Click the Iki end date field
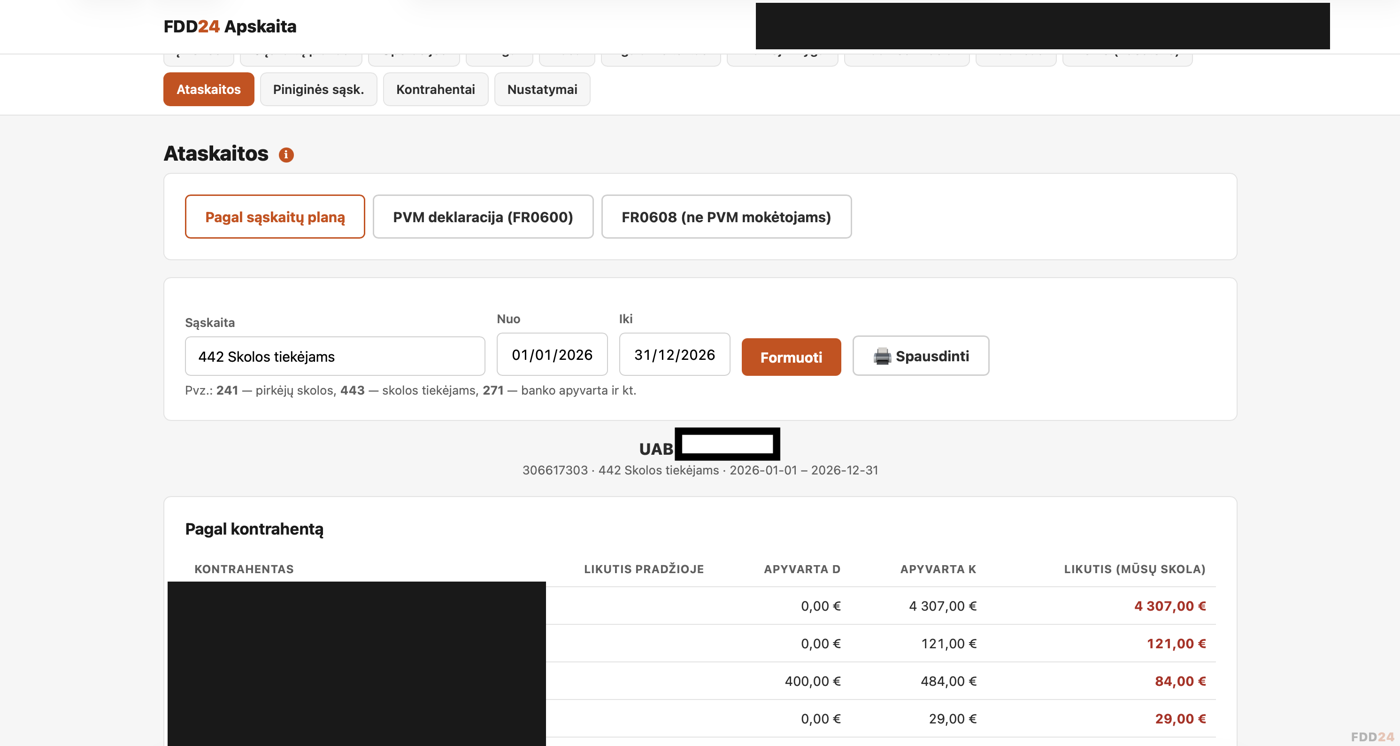The height and width of the screenshot is (746, 1400). pyautogui.click(x=674, y=355)
